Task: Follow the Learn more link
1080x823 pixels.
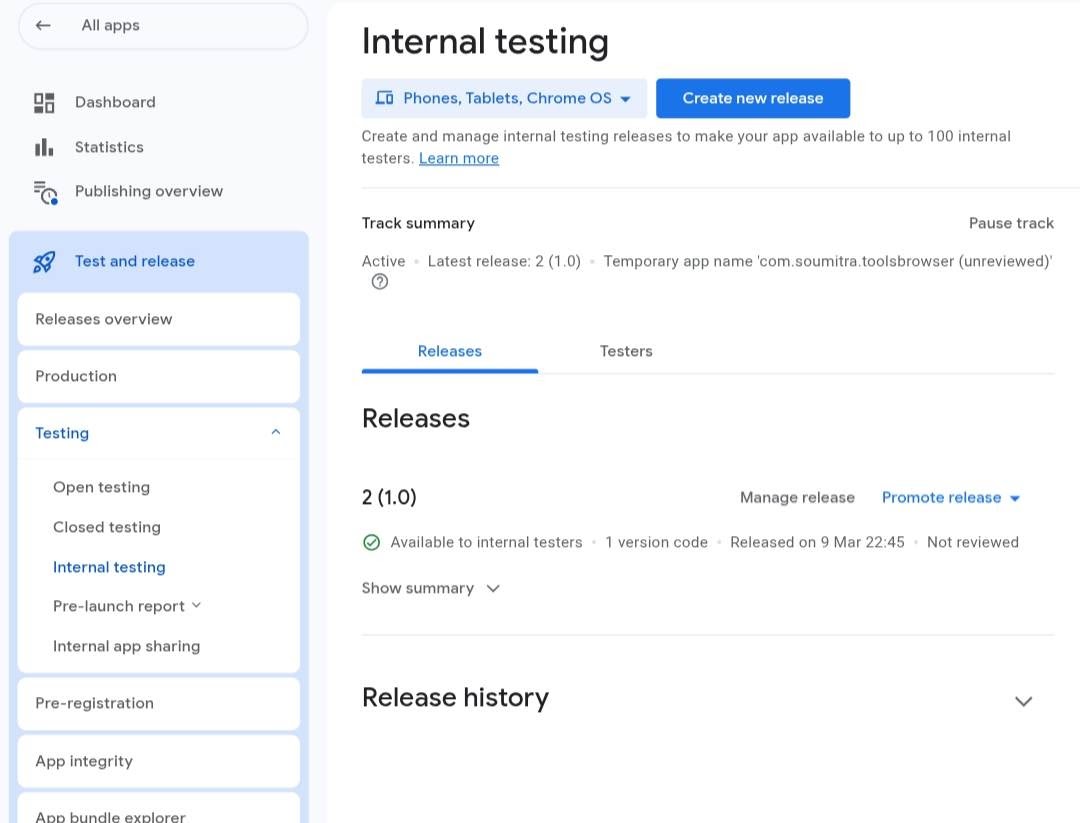Action: [459, 158]
